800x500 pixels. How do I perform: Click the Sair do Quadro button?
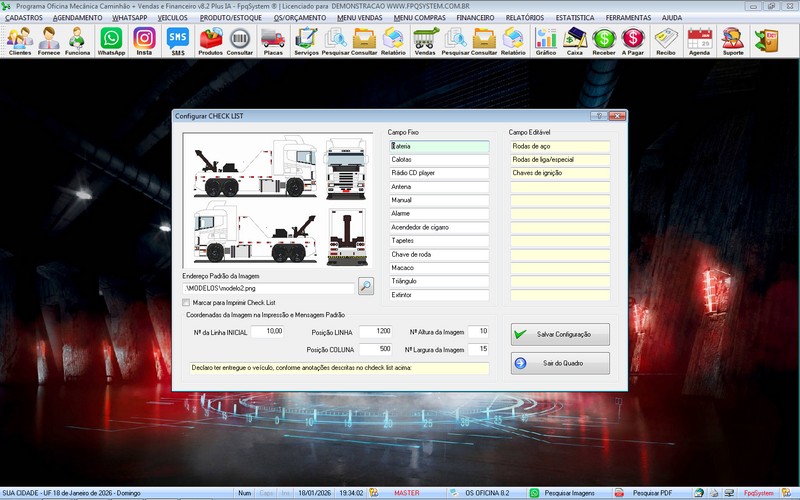pos(560,363)
